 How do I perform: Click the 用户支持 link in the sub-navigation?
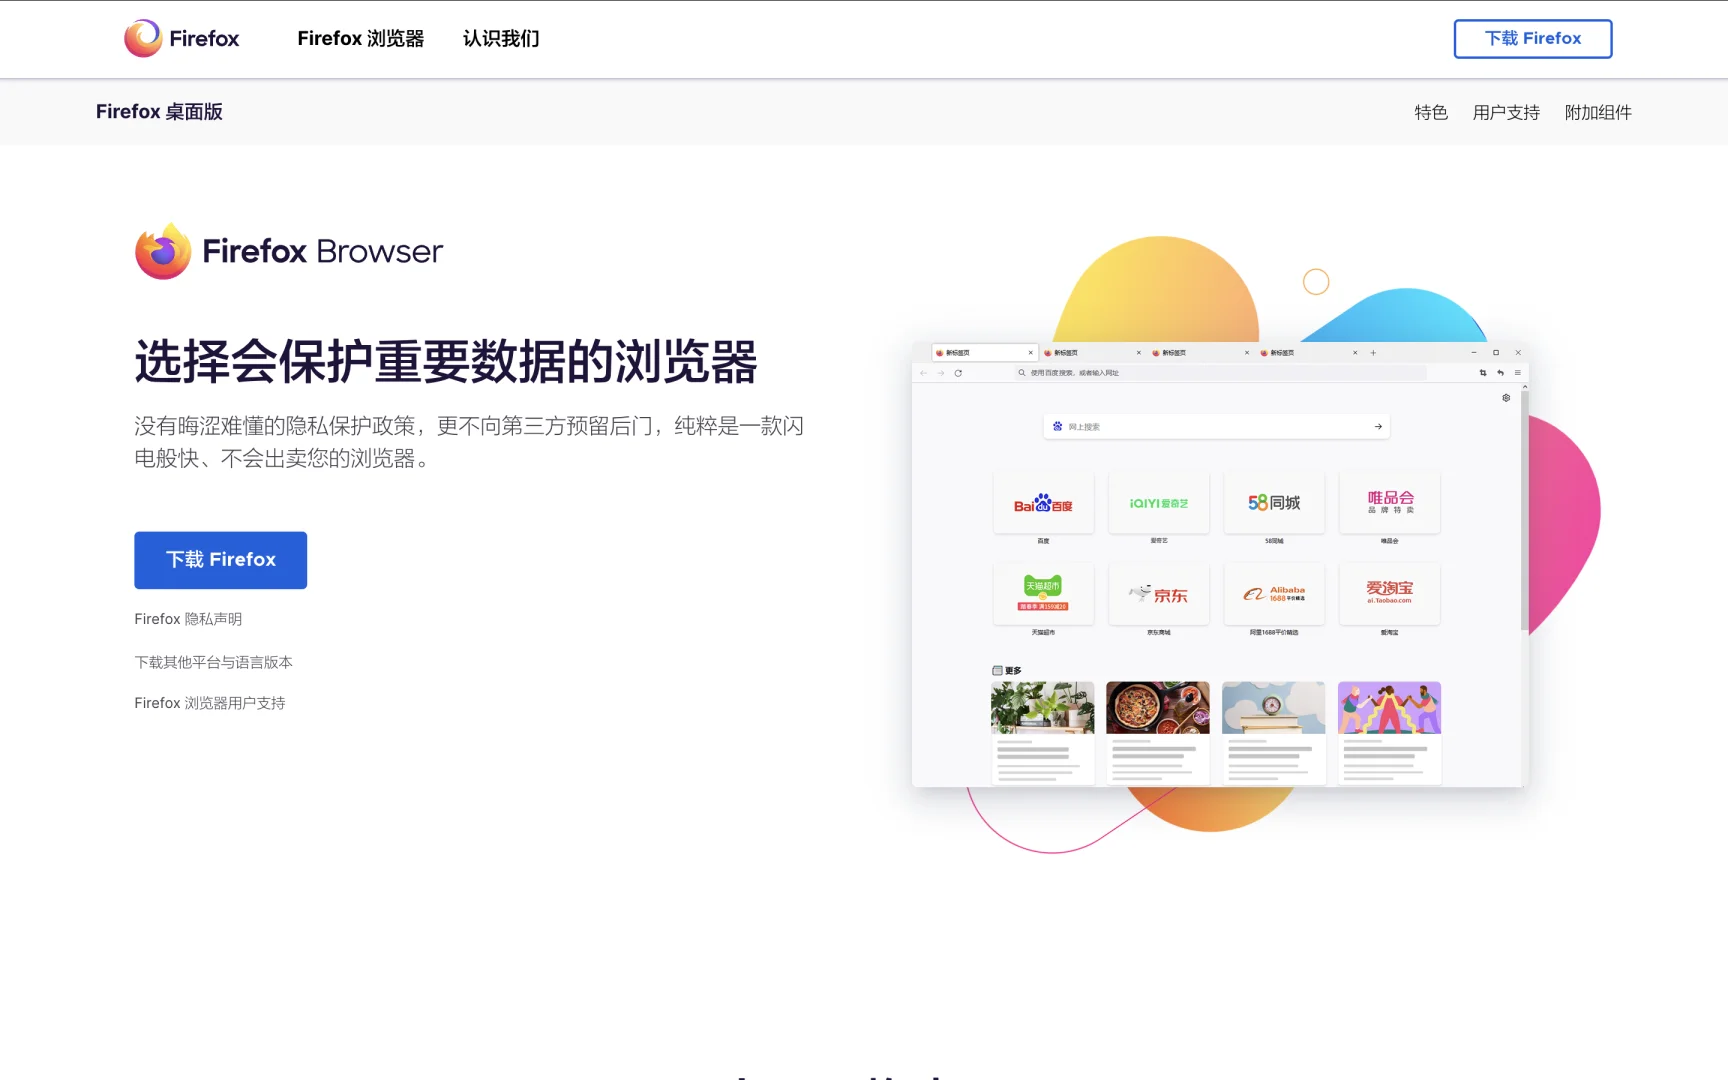[1505, 112]
